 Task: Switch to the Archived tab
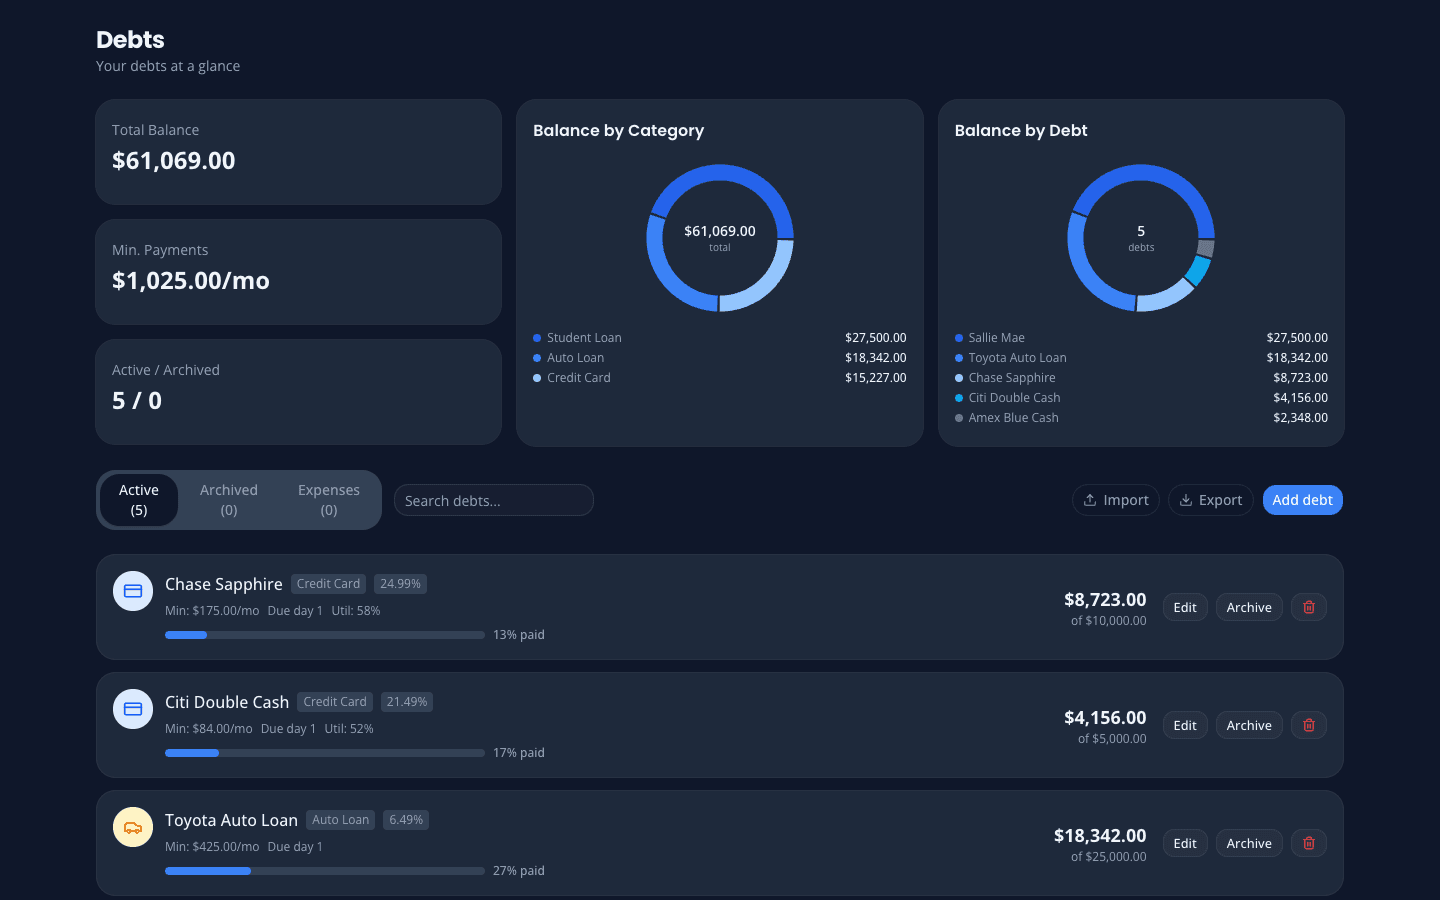tap(229, 500)
